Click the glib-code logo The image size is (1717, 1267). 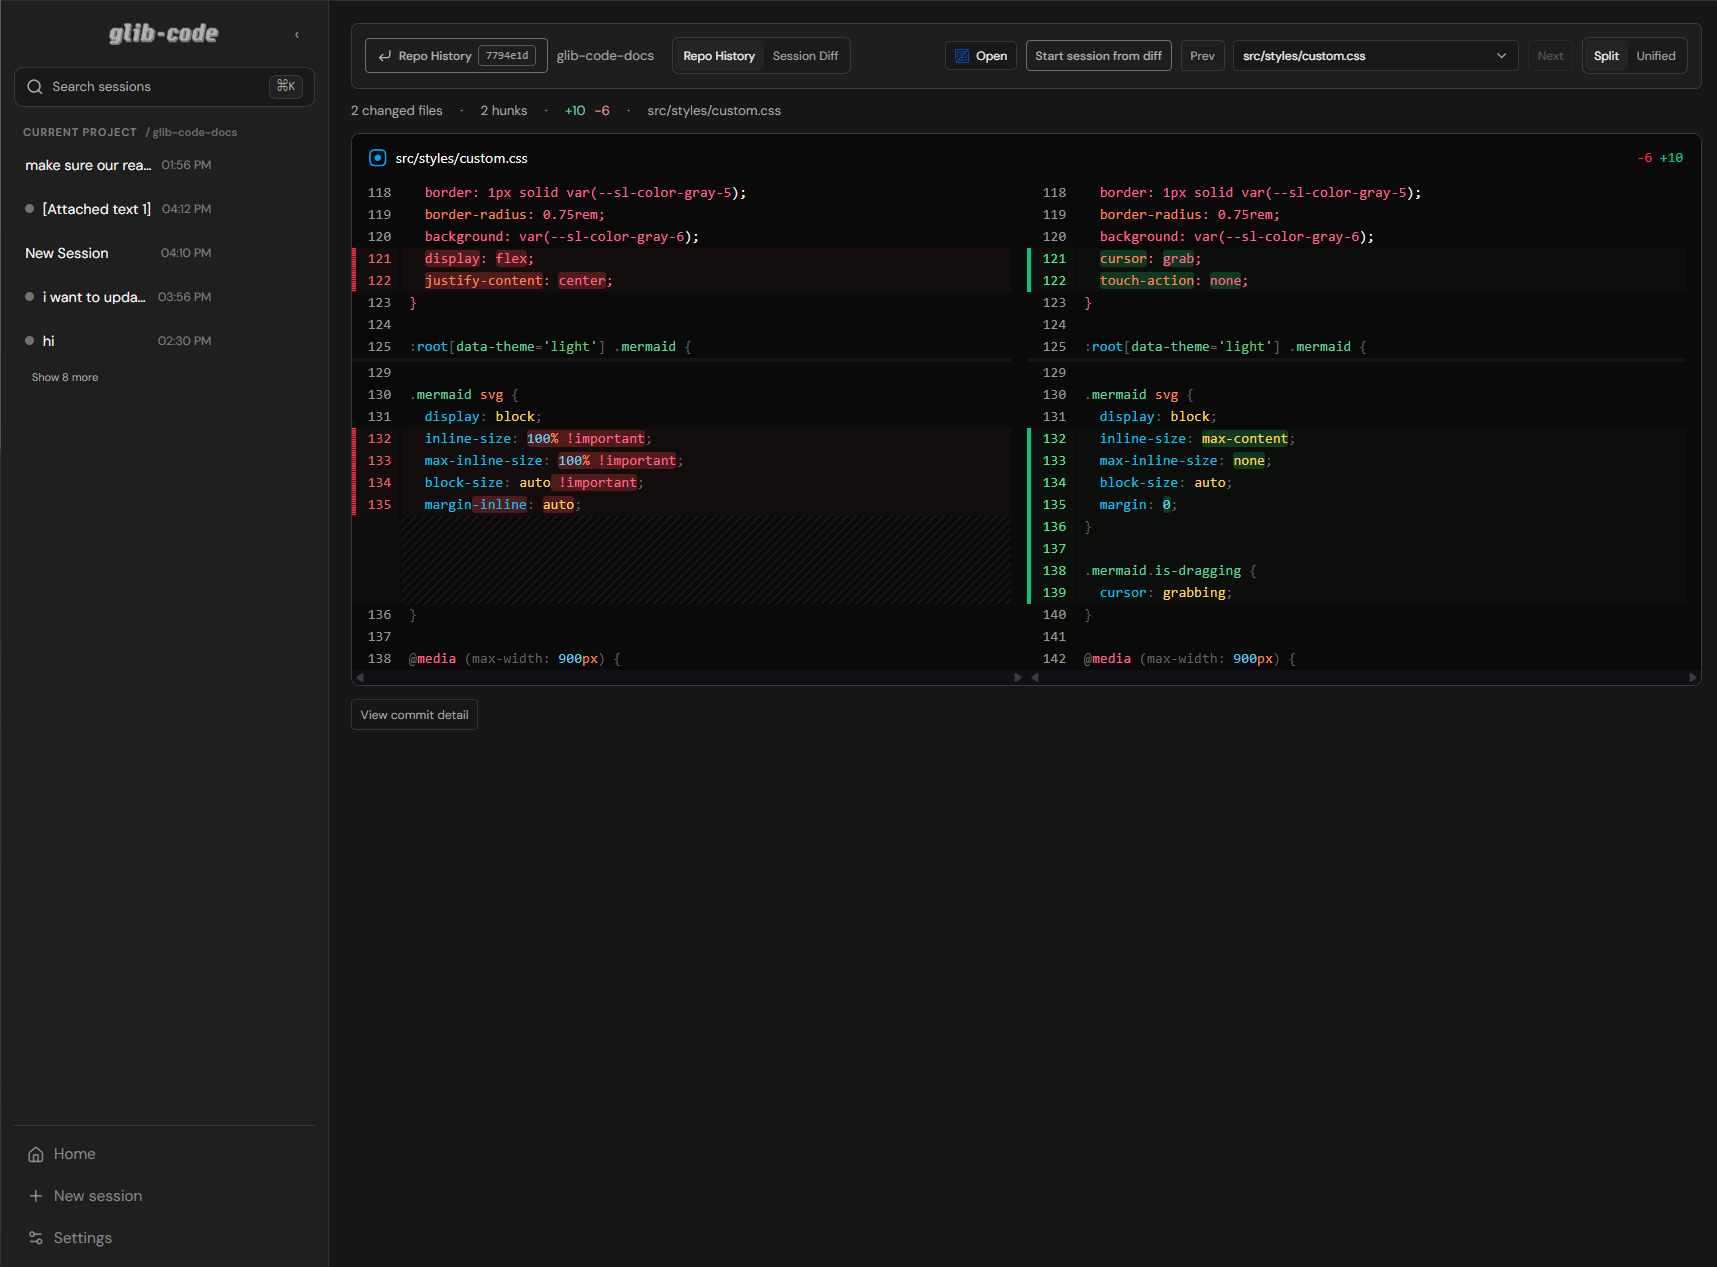pyautogui.click(x=164, y=34)
